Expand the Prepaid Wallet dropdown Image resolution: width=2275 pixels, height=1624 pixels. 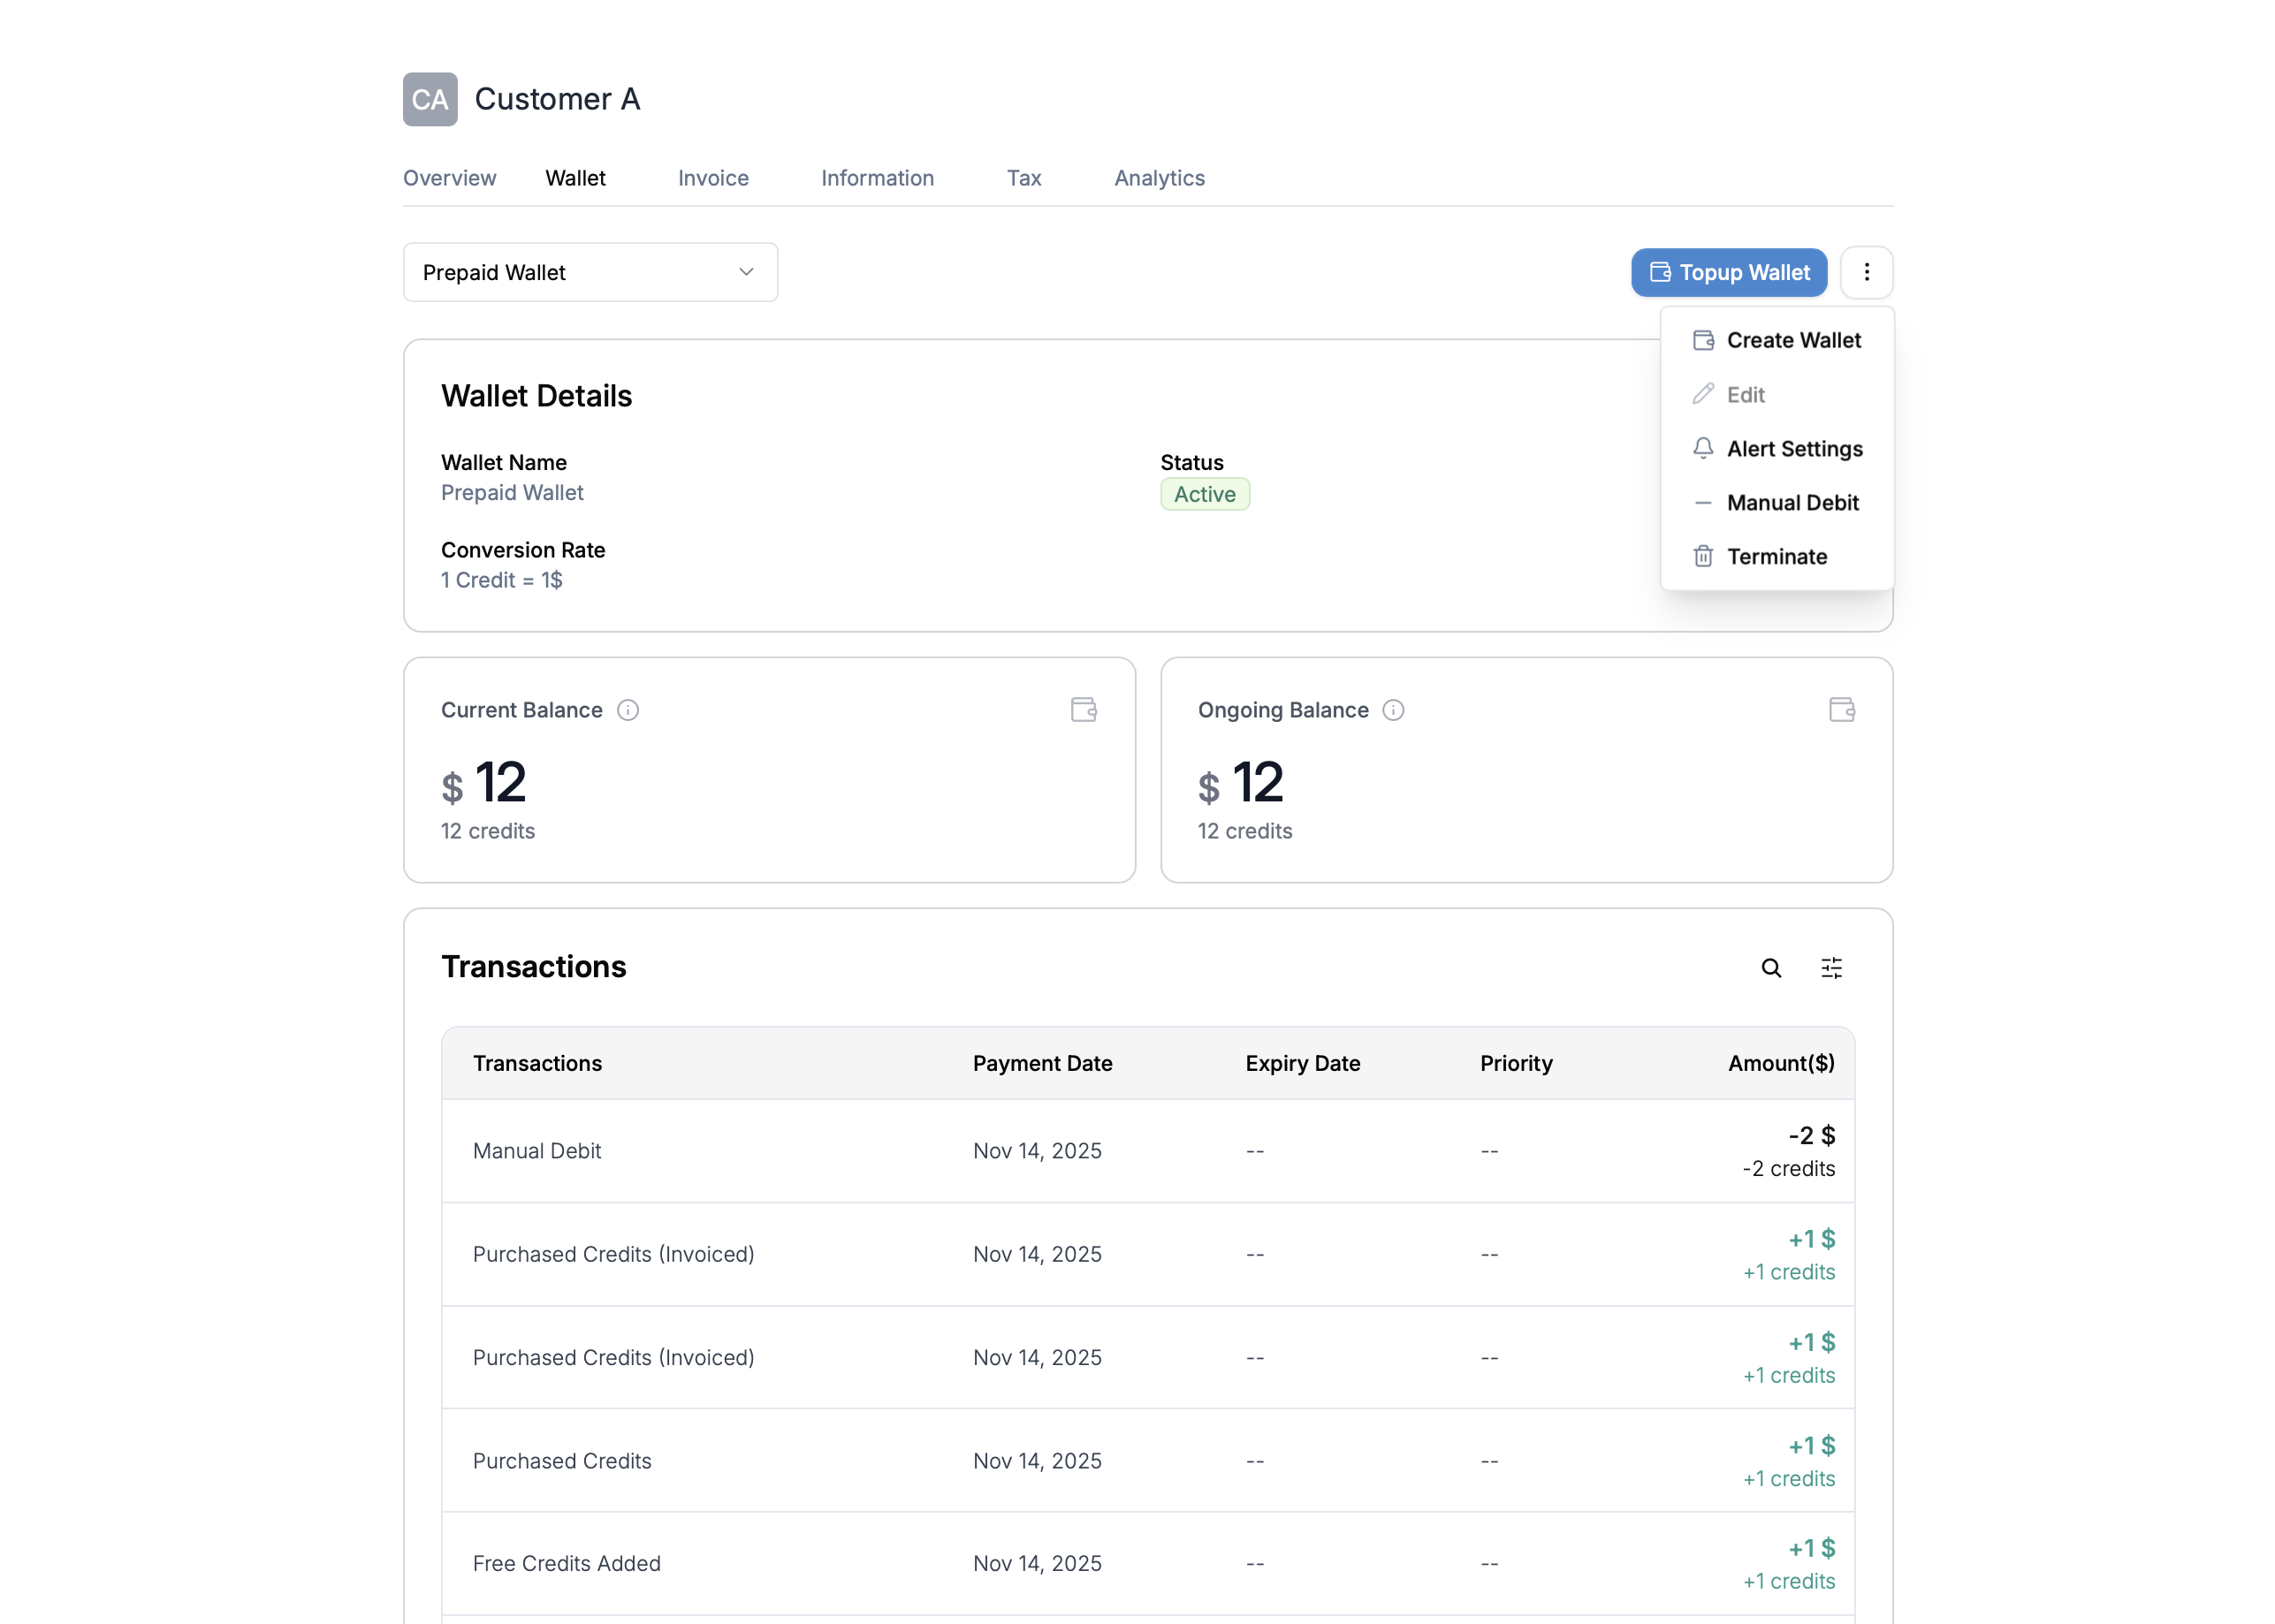[590, 272]
